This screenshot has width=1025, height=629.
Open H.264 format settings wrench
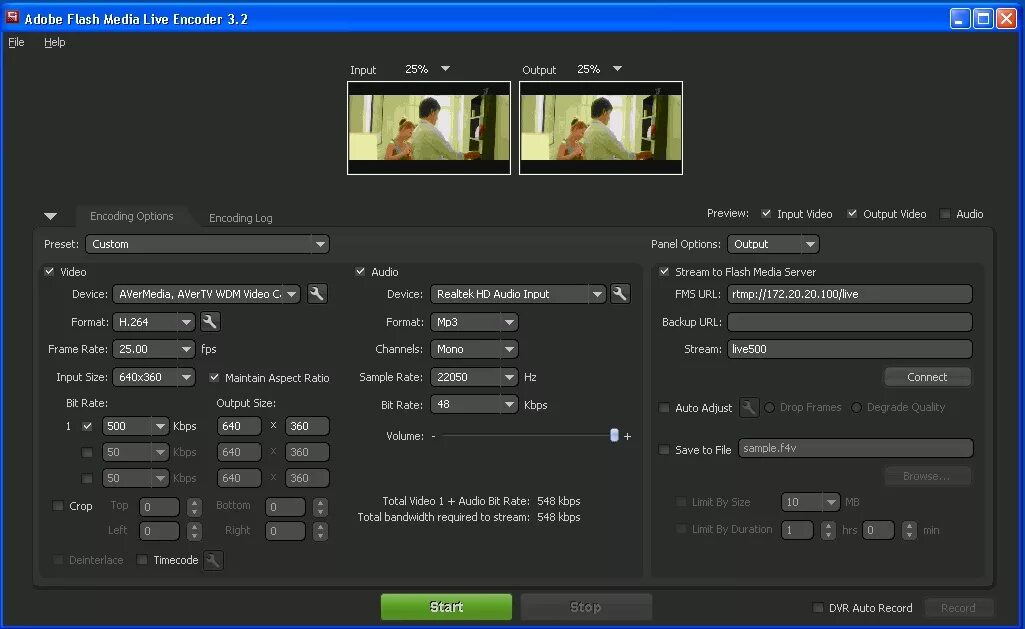pyautogui.click(x=210, y=322)
